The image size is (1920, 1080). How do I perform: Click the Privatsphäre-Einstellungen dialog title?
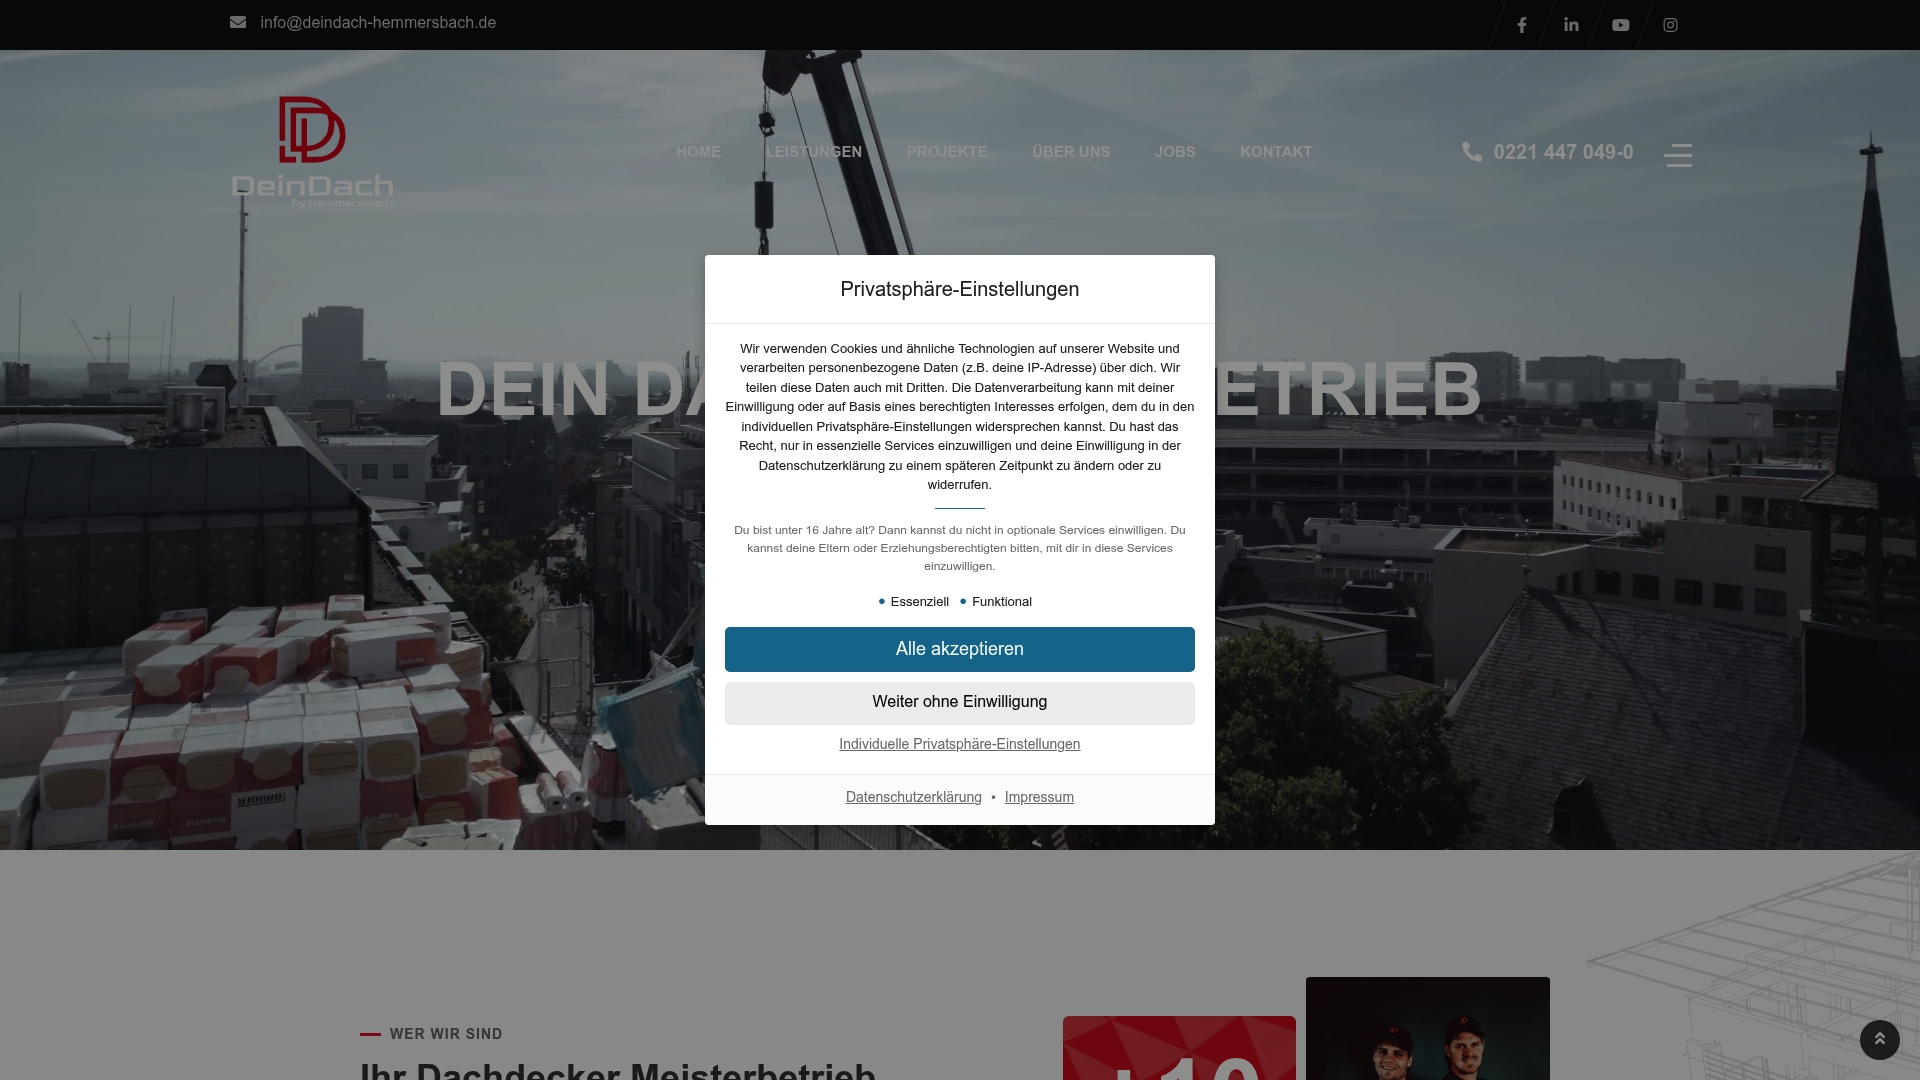(x=960, y=289)
